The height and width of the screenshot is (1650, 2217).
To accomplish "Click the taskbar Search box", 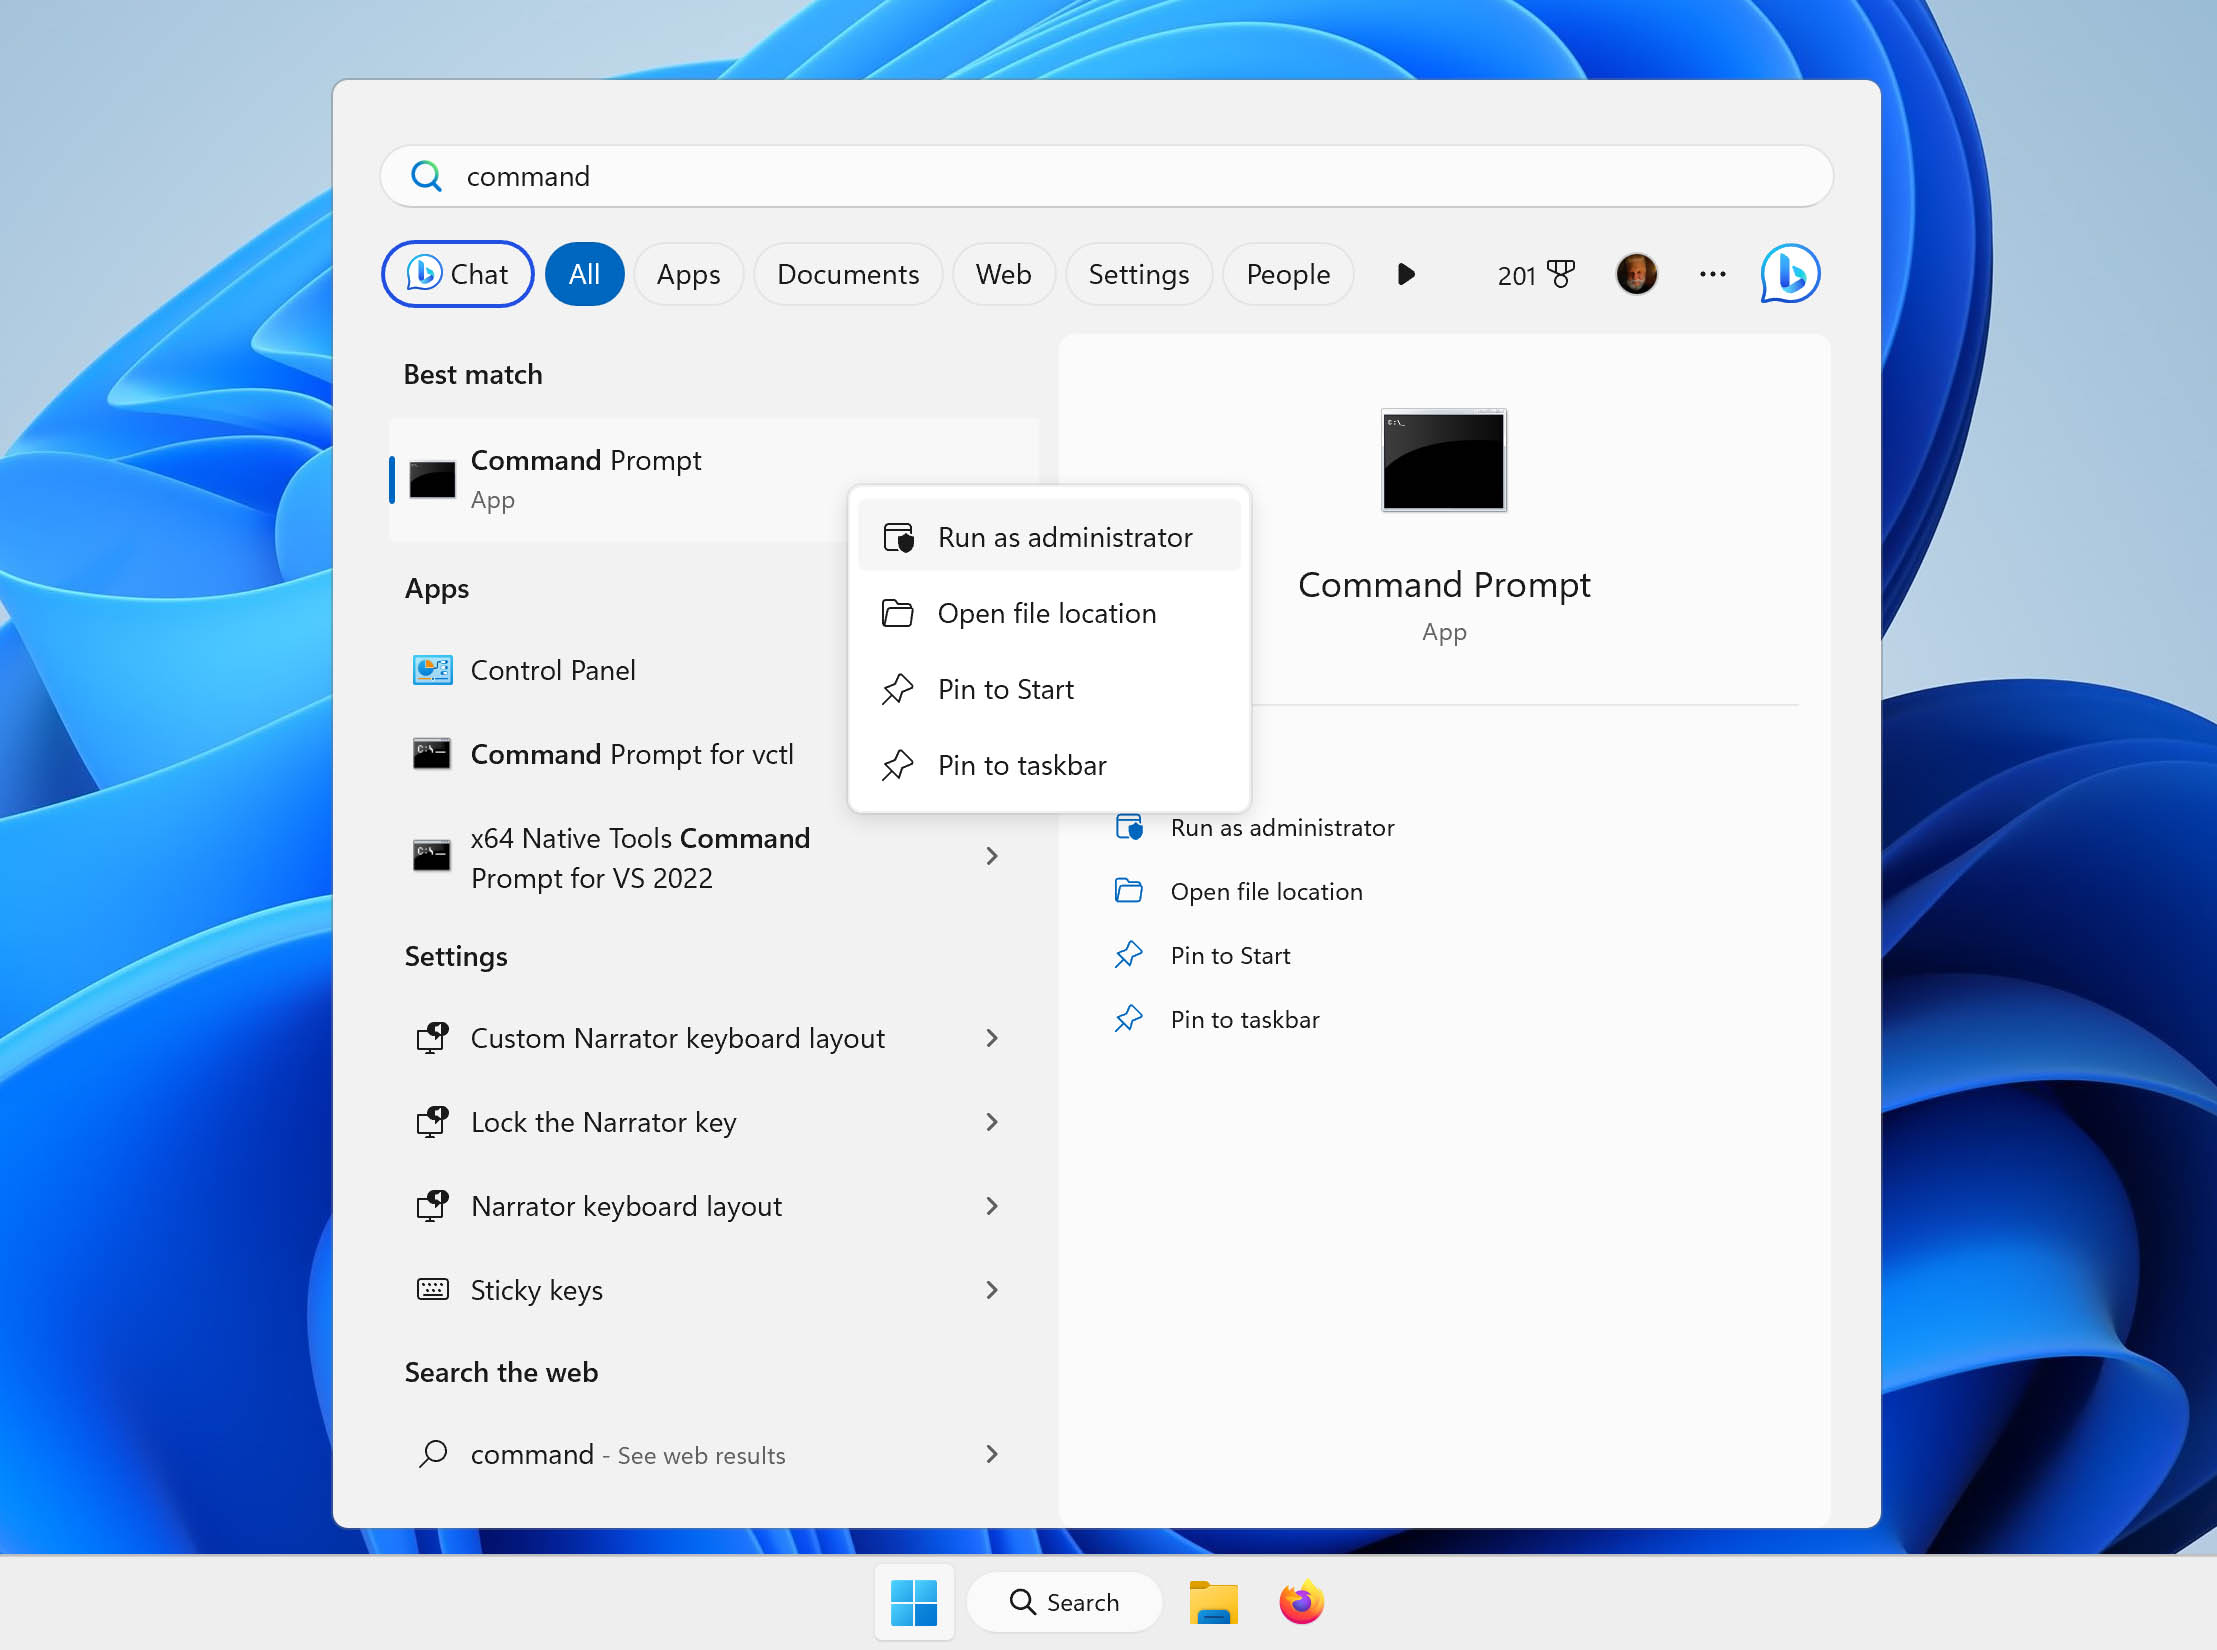I will pos(1064,1602).
